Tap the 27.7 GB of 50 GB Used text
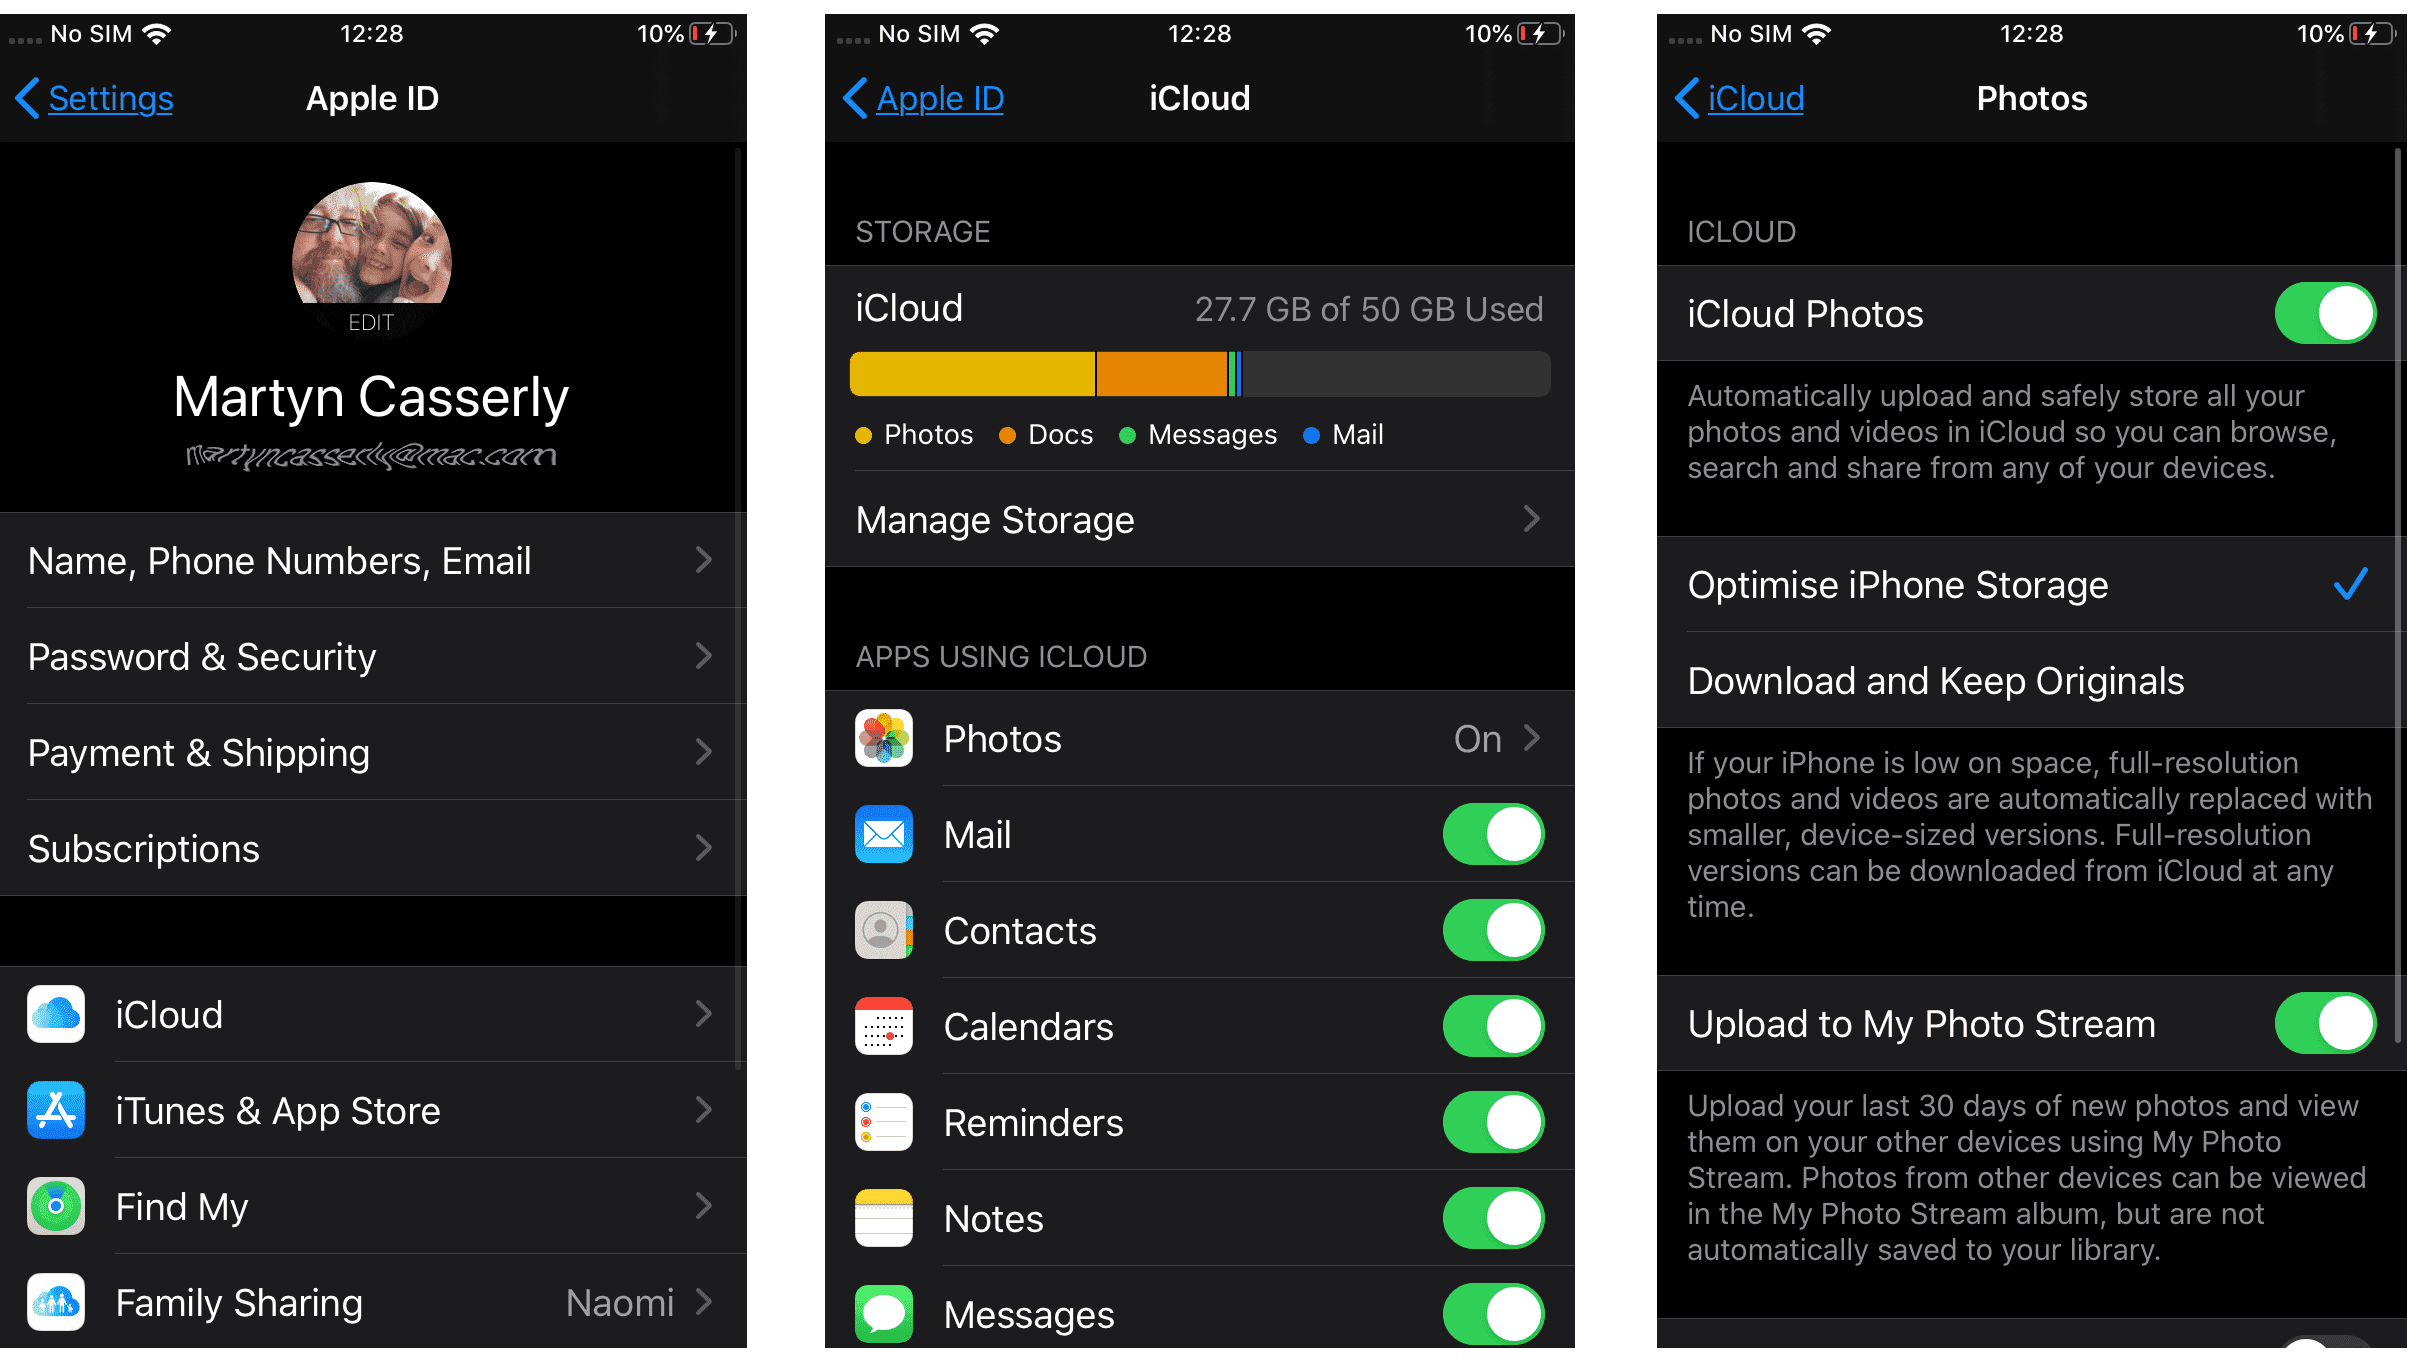 pyautogui.click(x=1369, y=309)
